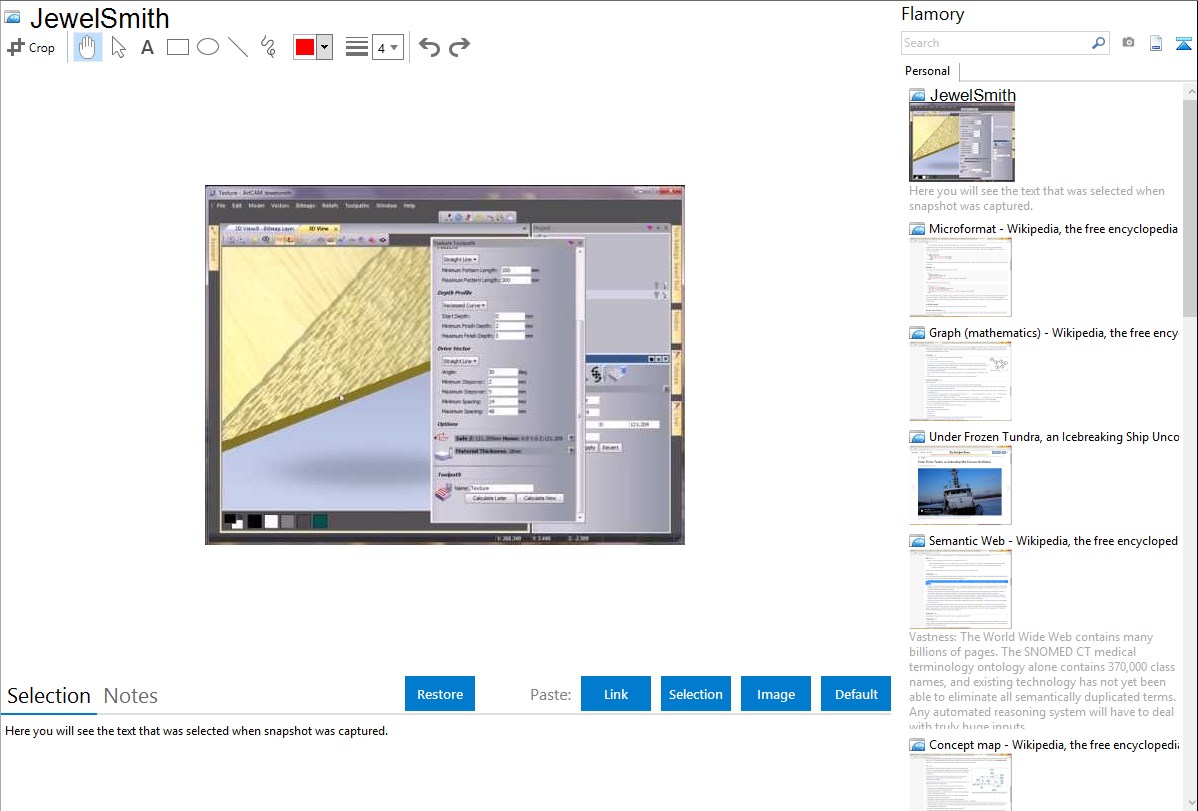
Task: Switch to the Selection tab
Action: [49, 696]
